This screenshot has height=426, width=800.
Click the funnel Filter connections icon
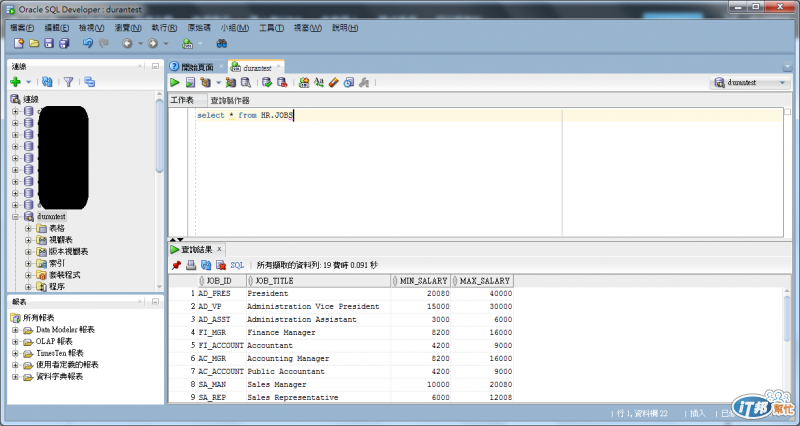pyautogui.click(x=68, y=82)
